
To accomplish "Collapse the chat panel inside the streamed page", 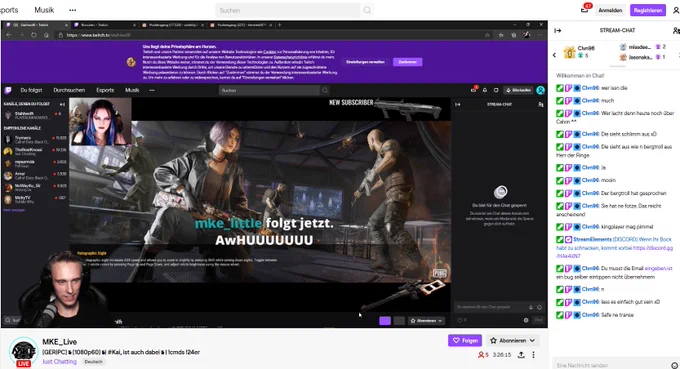I will pos(458,104).
